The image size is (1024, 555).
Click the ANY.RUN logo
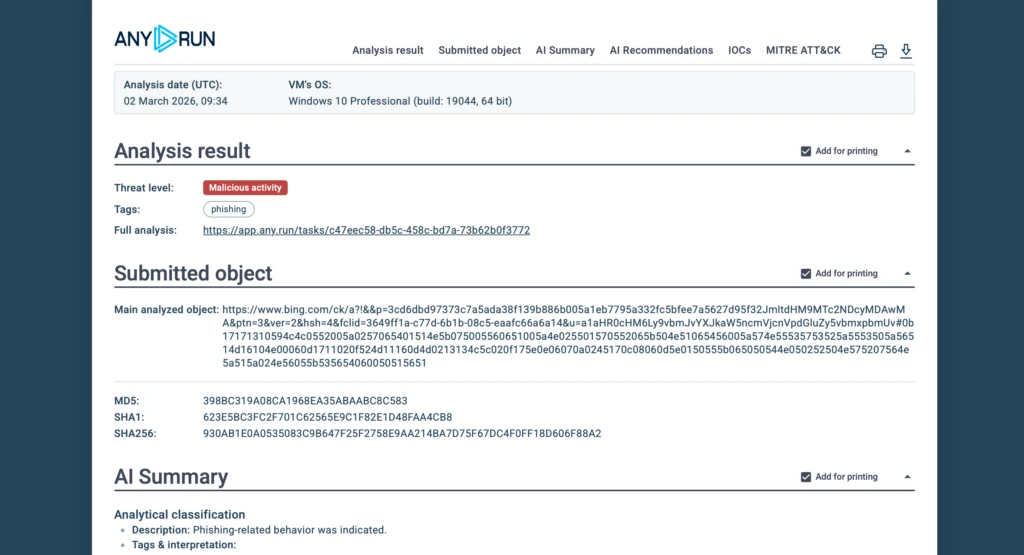coord(165,39)
